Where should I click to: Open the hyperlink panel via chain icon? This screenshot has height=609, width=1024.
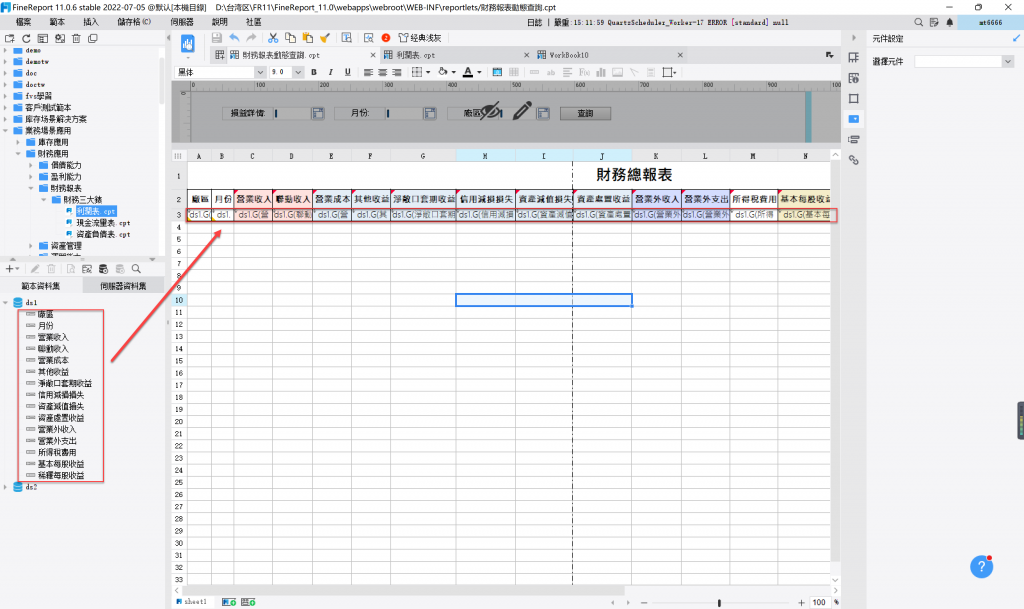854,160
